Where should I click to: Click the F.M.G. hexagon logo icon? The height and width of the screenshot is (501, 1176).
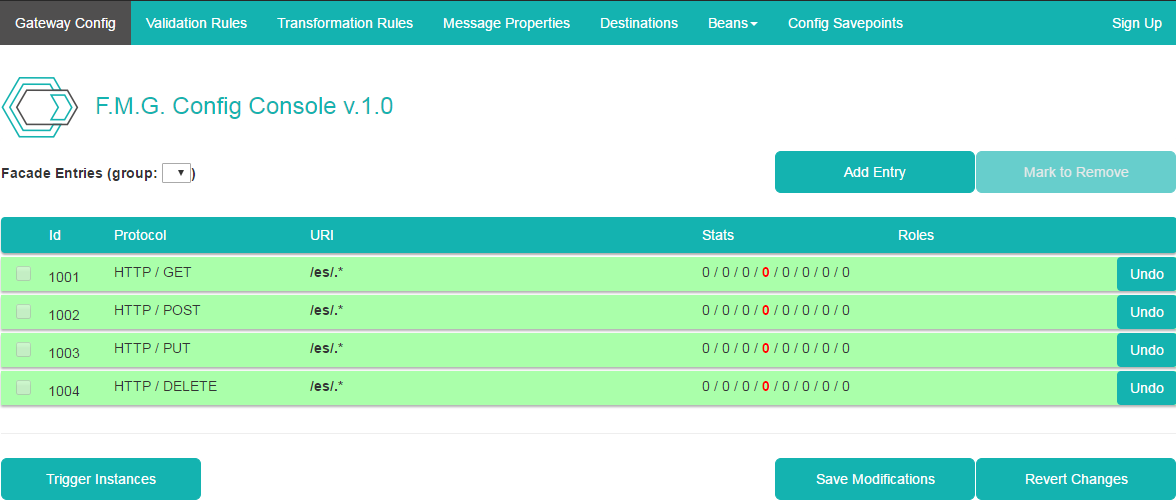click(40, 106)
